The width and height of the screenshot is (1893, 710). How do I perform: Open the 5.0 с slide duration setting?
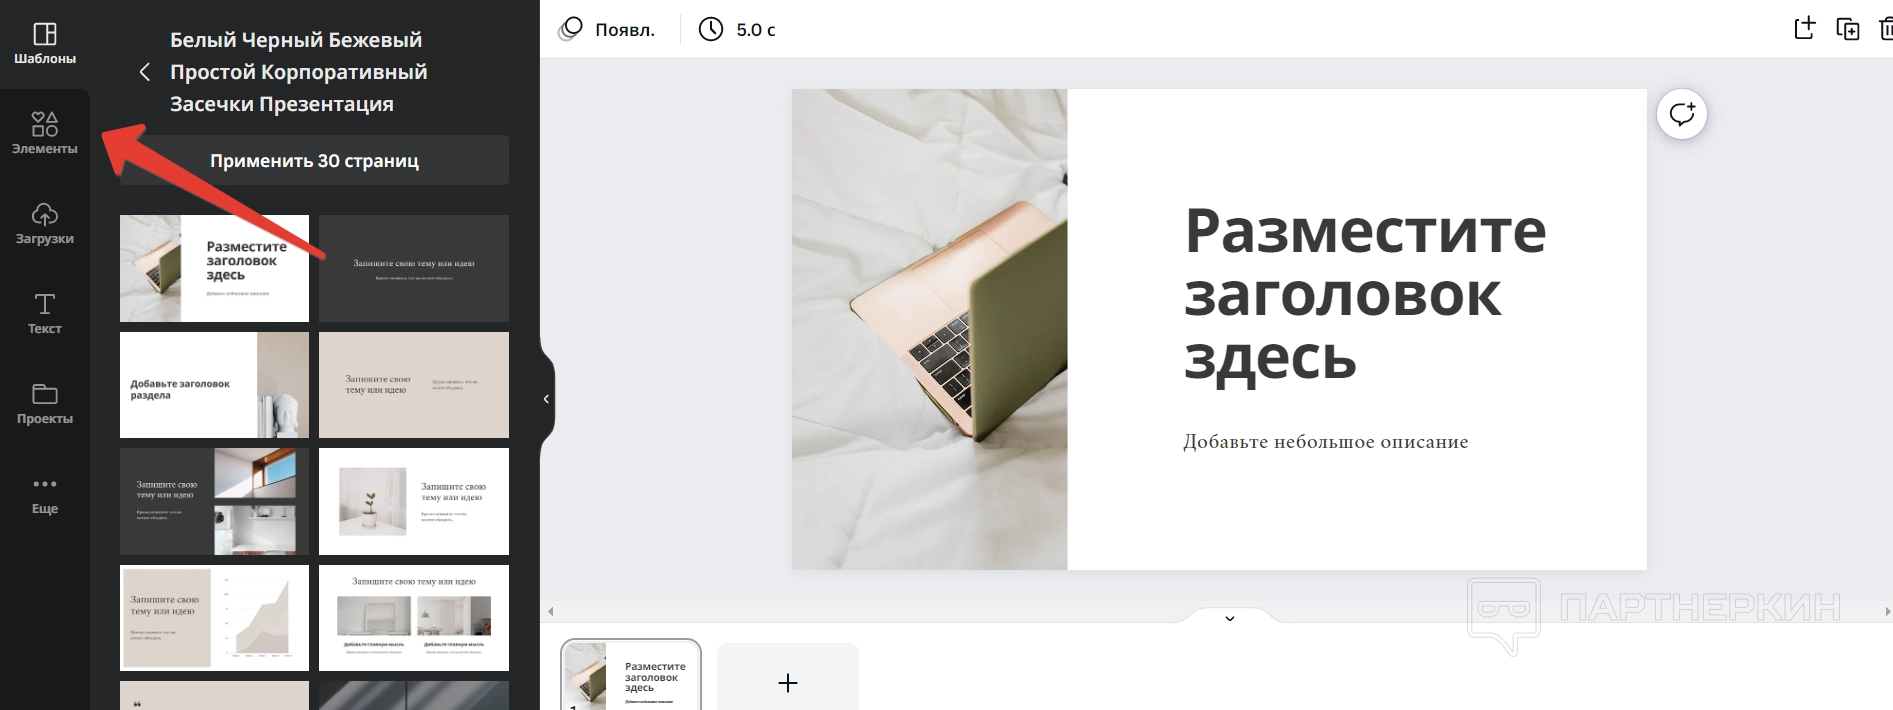click(756, 30)
